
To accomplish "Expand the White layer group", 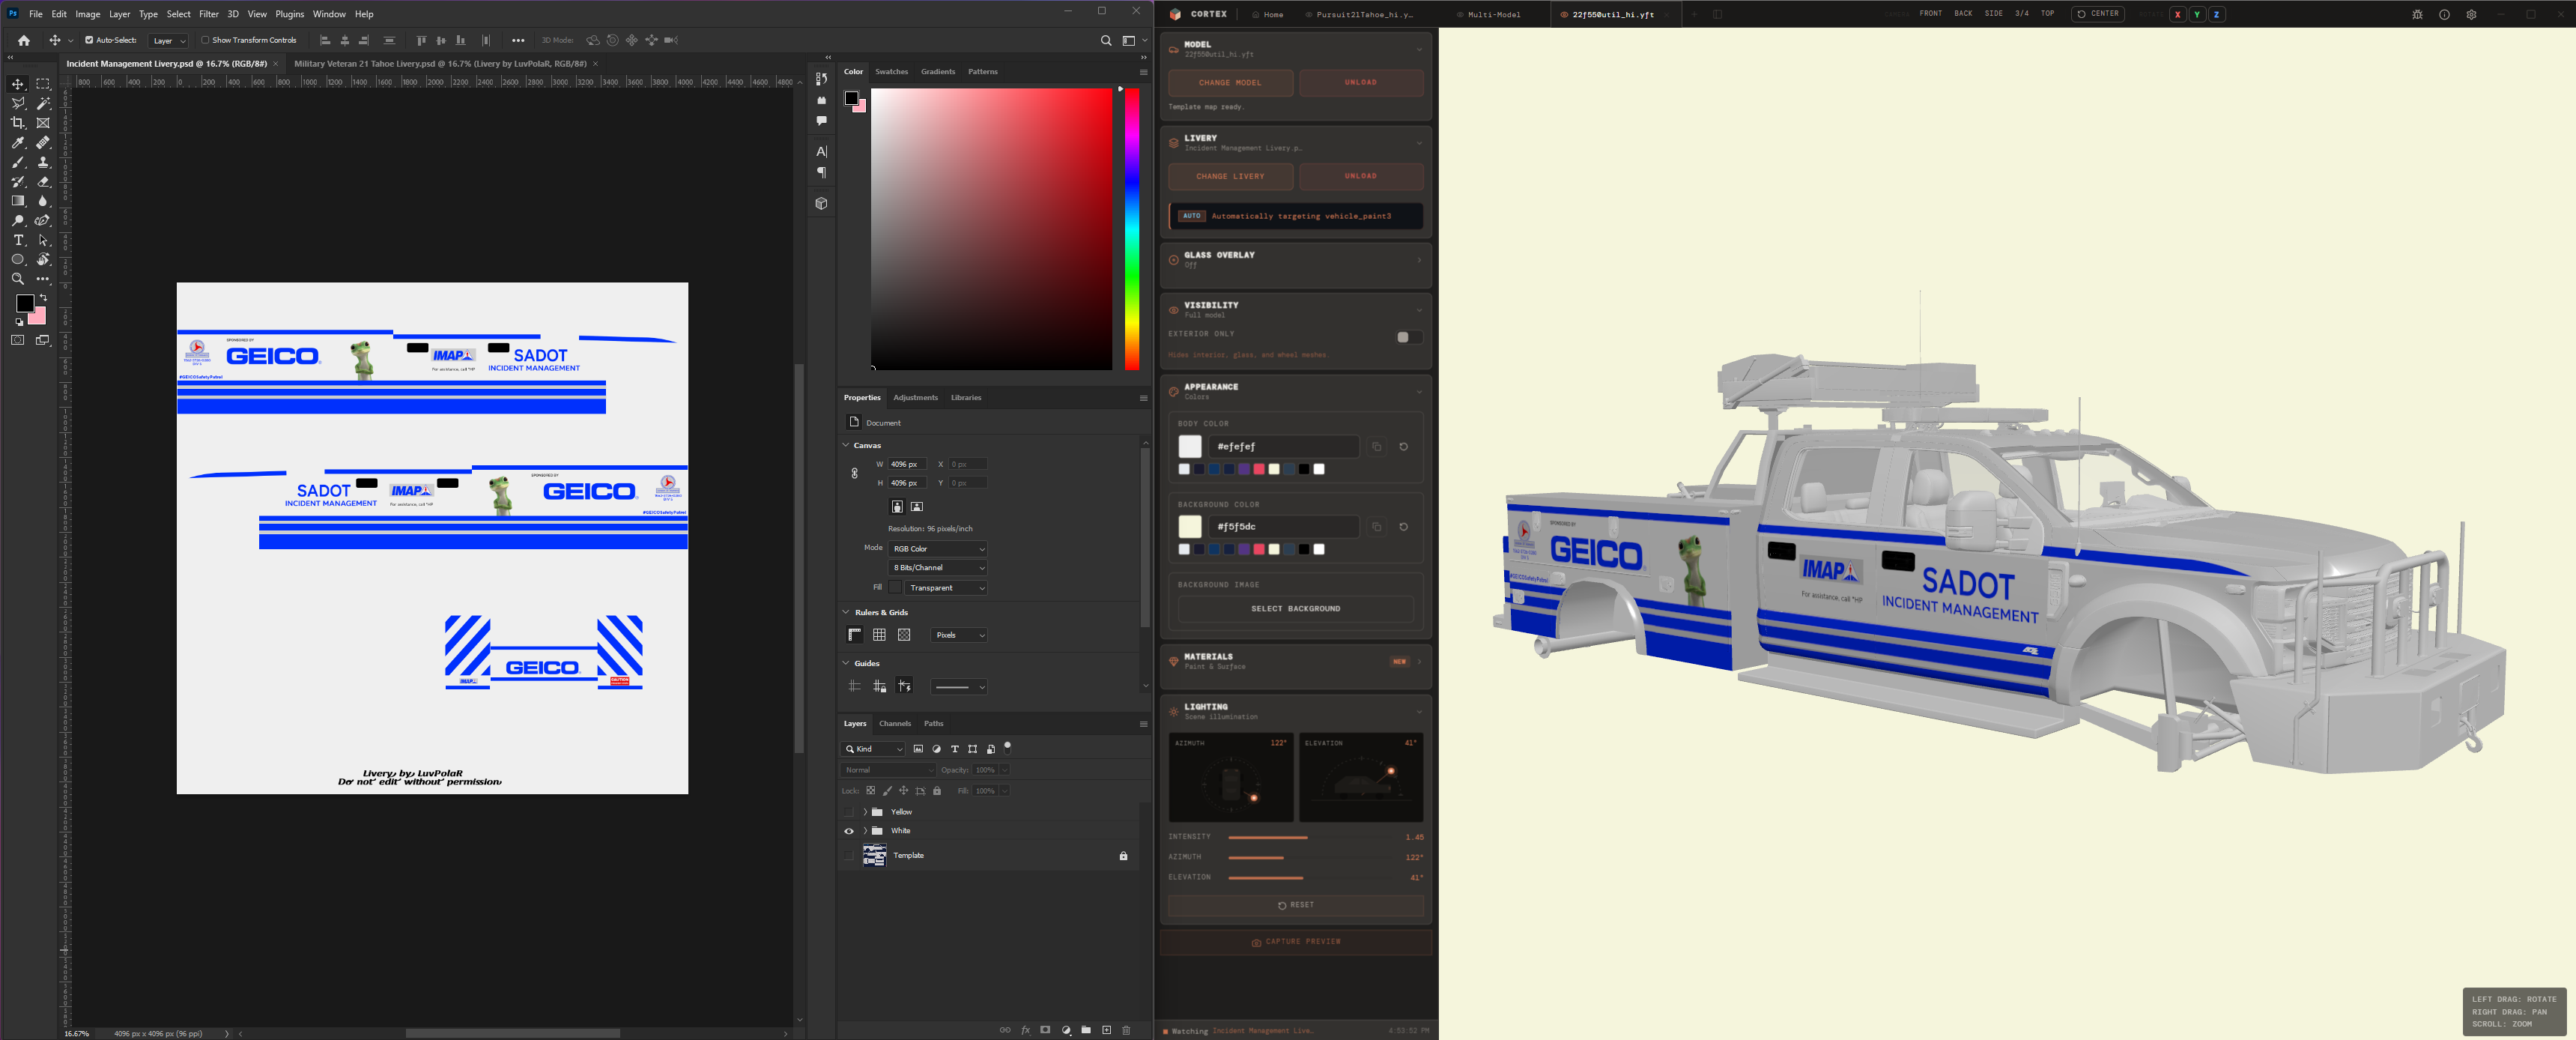I will point(865,831).
